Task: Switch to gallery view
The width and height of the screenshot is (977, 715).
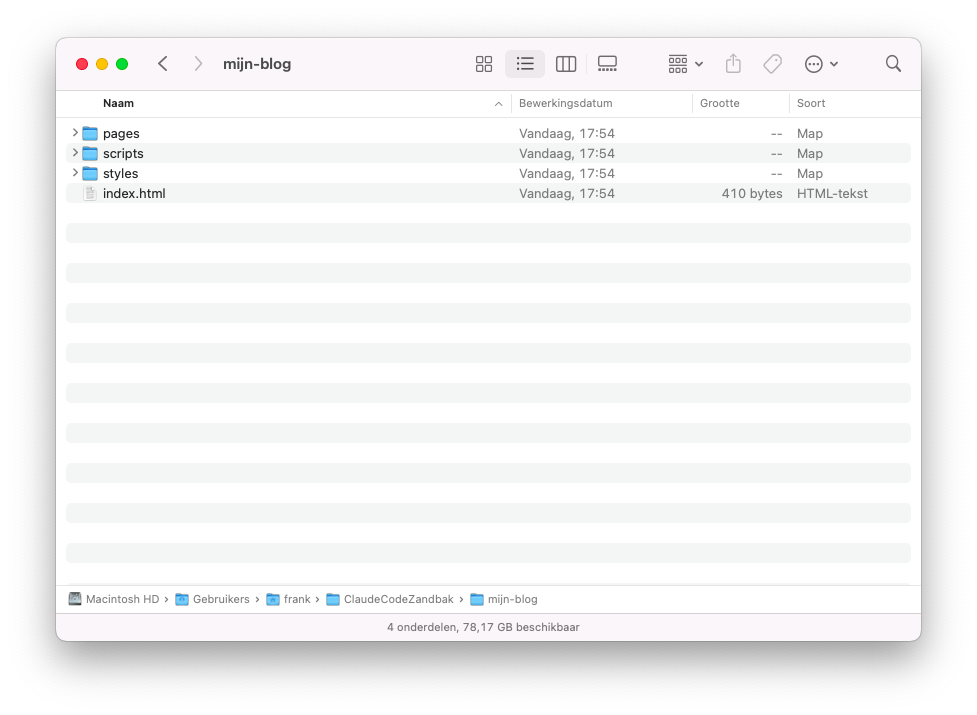Action: pyautogui.click(x=607, y=63)
